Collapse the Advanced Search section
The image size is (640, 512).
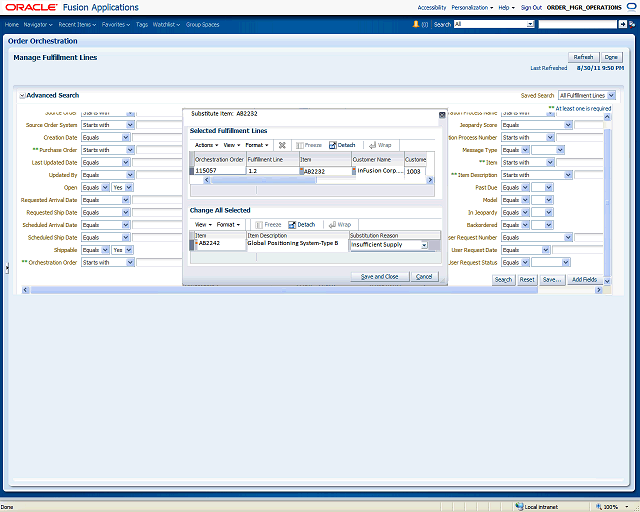click(21, 95)
